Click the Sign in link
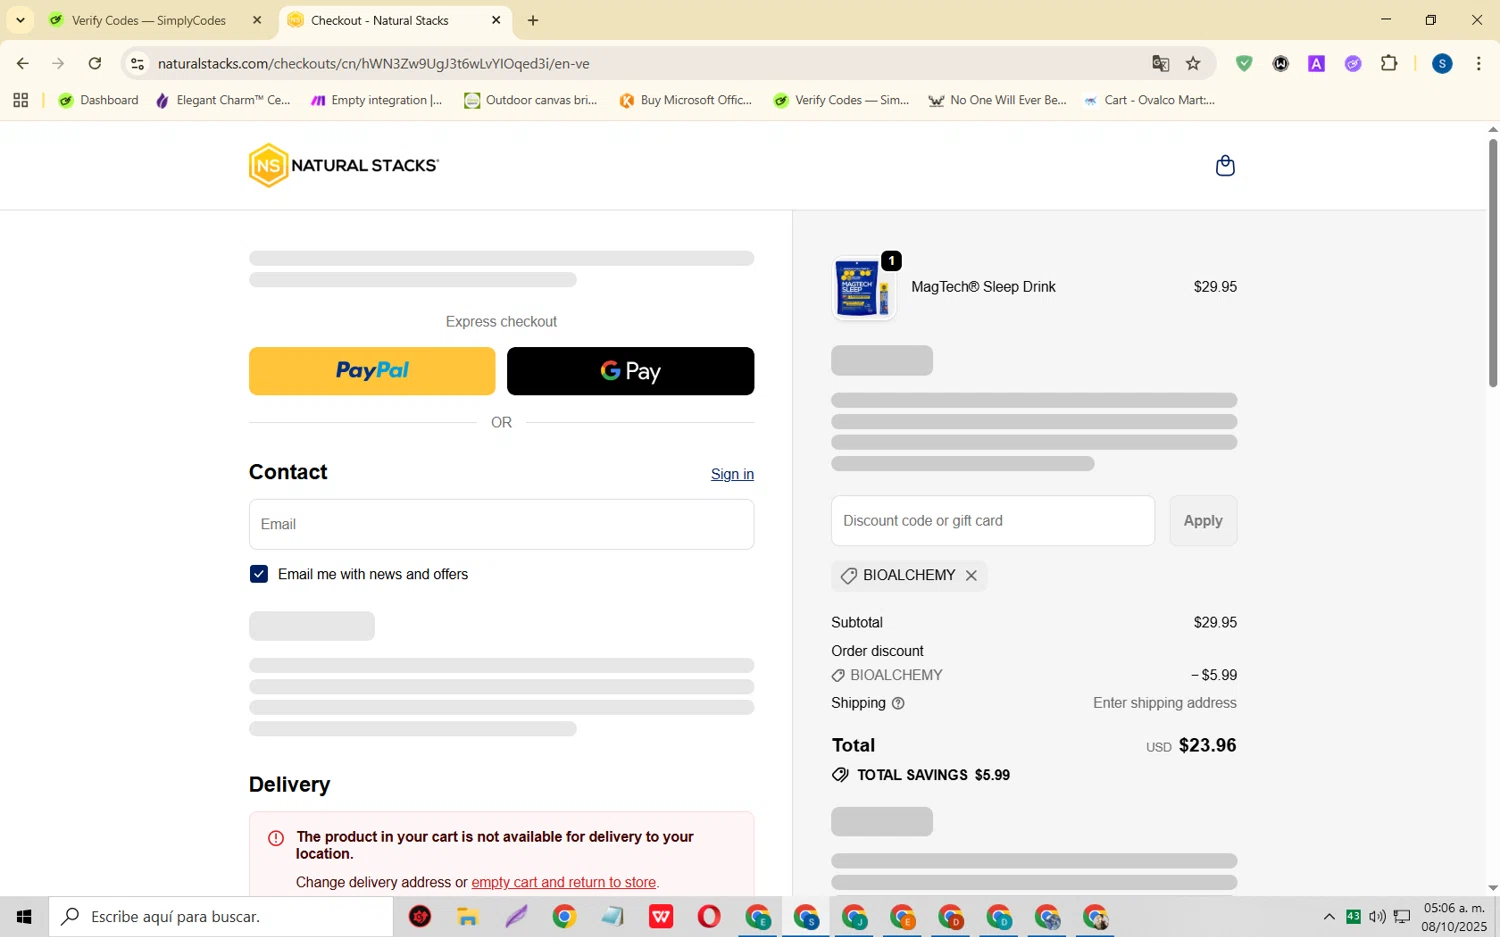1500x937 pixels. (732, 475)
